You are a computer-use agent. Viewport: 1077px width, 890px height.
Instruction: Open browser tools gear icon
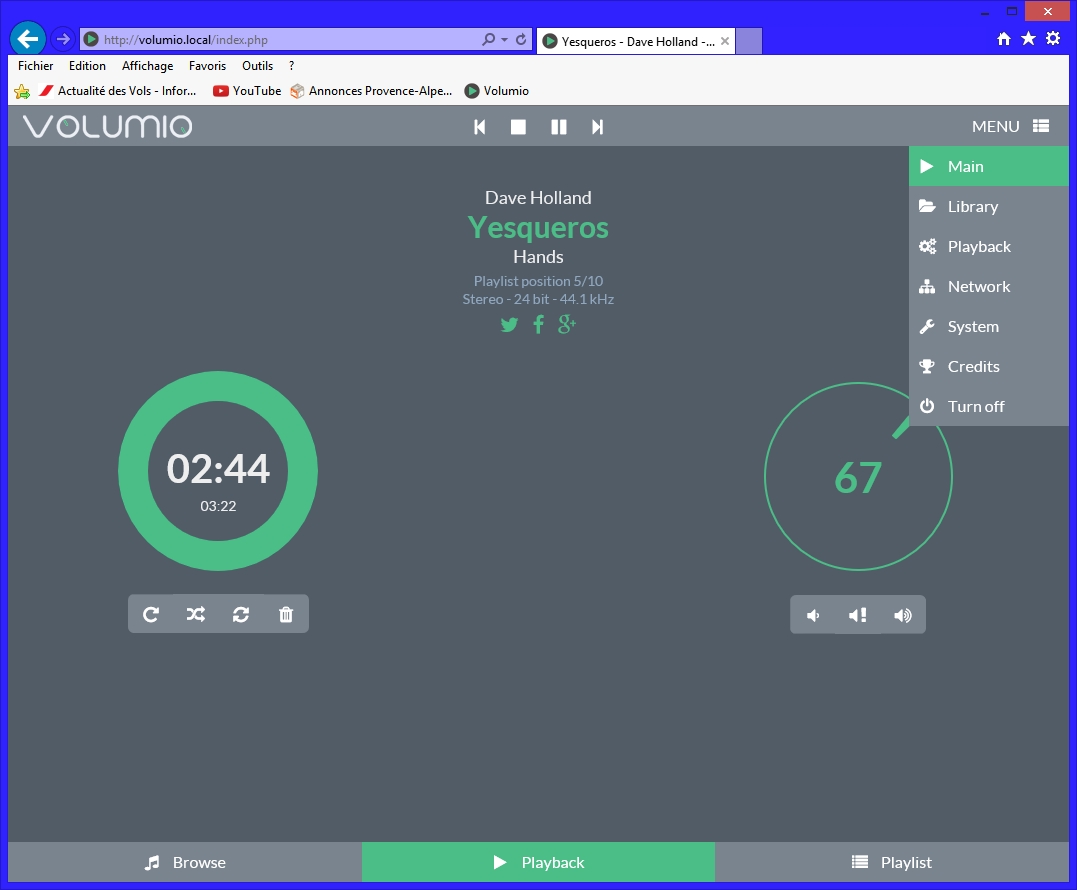pyautogui.click(x=1053, y=38)
